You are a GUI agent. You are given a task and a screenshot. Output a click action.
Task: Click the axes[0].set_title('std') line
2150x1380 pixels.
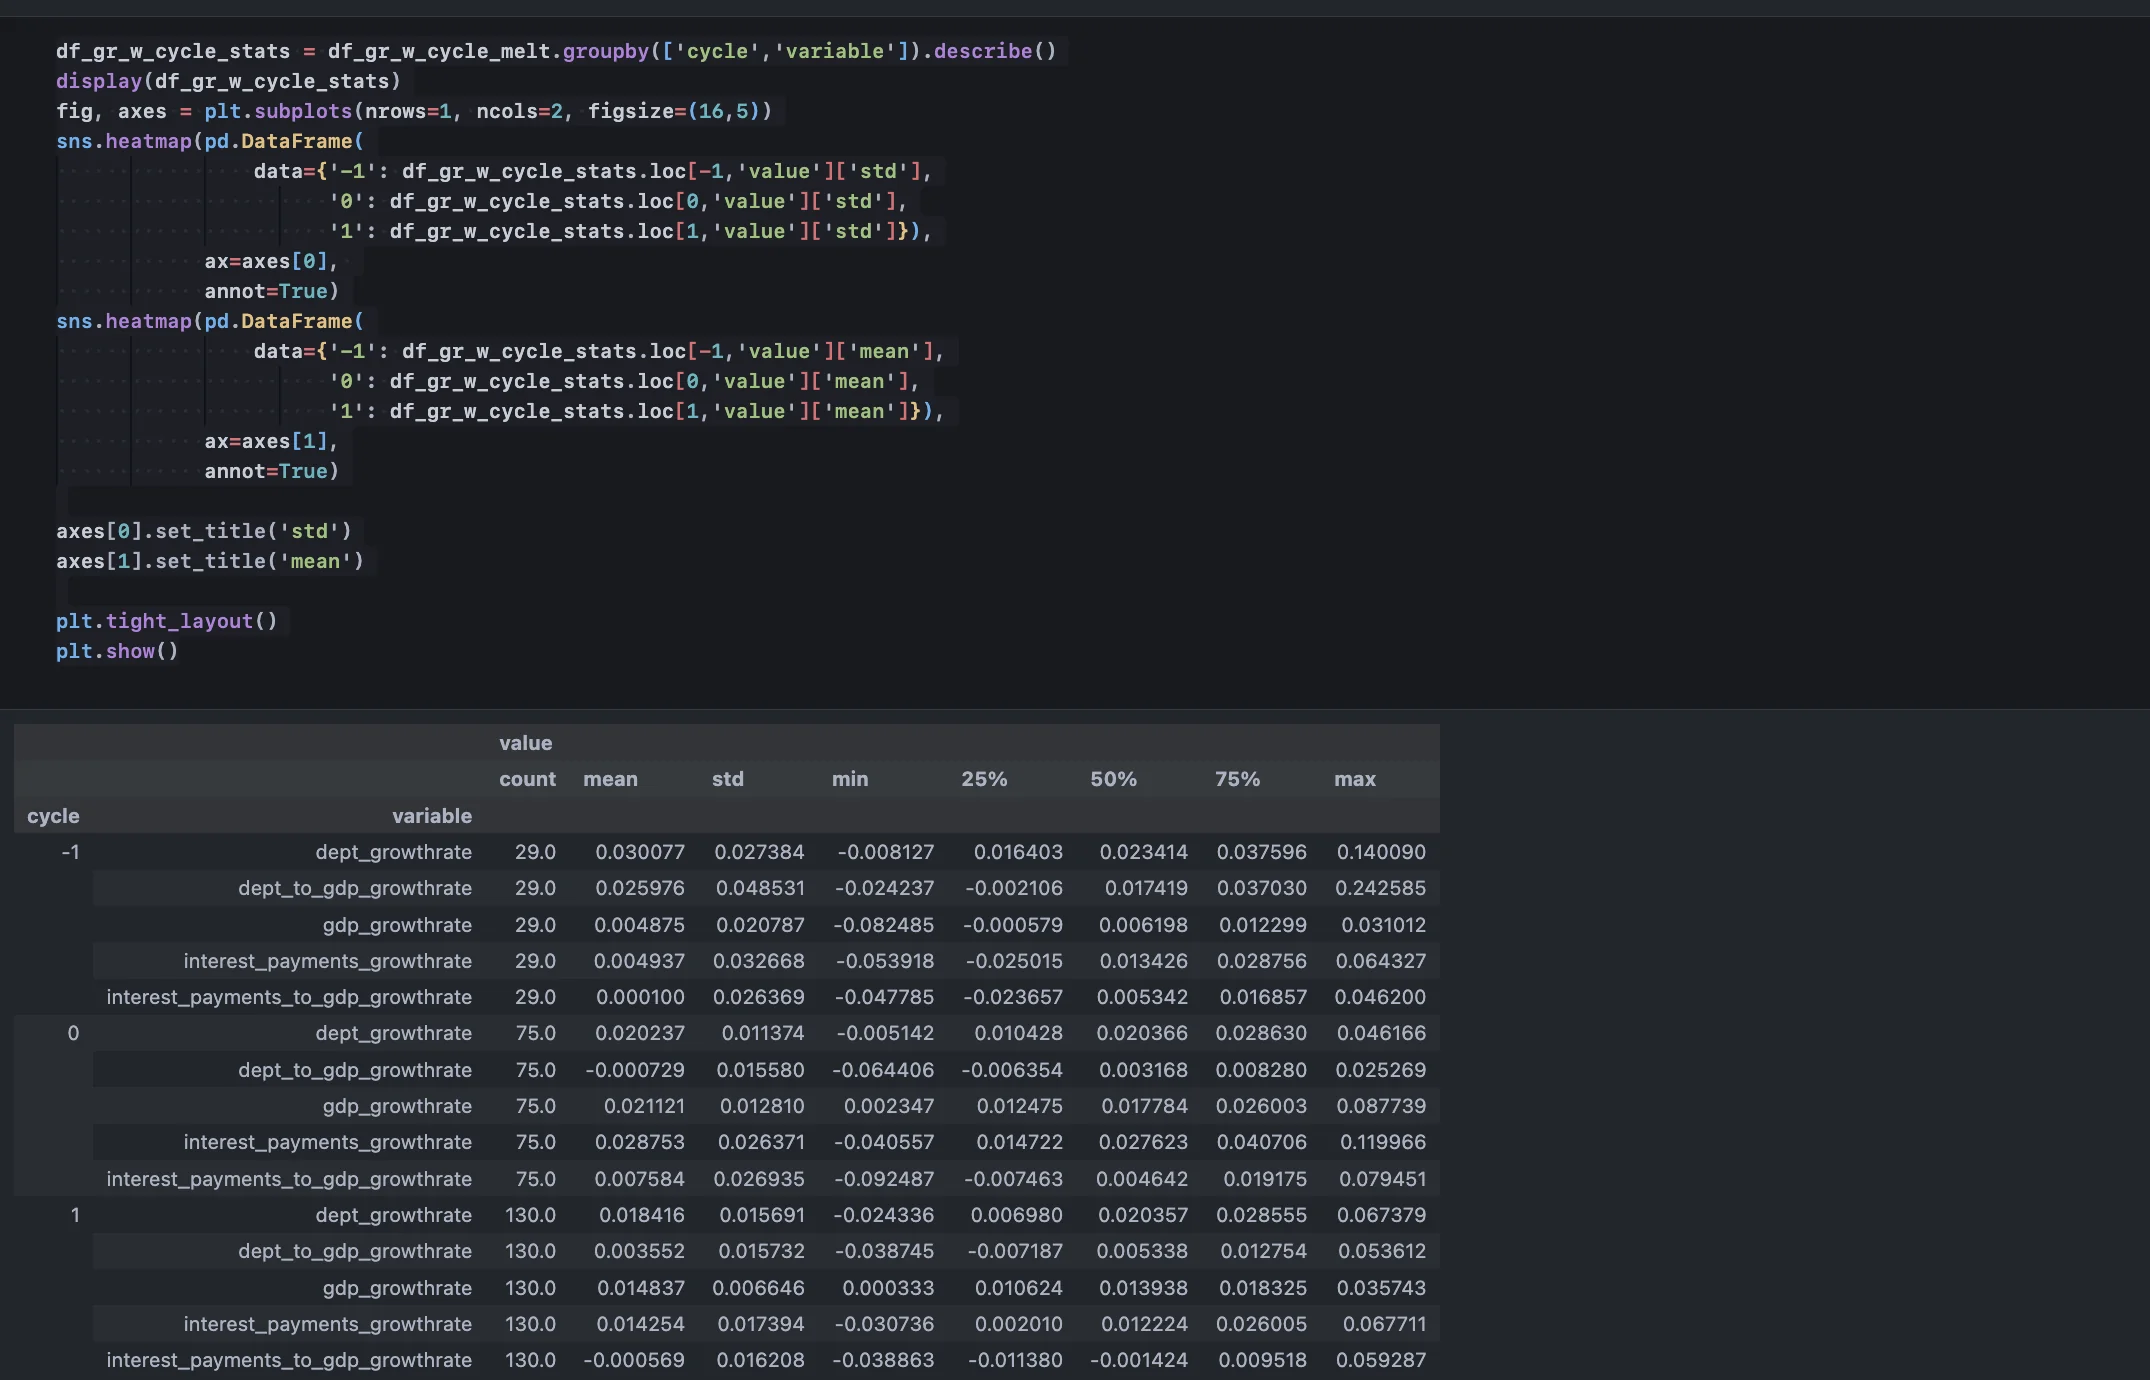[204, 531]
